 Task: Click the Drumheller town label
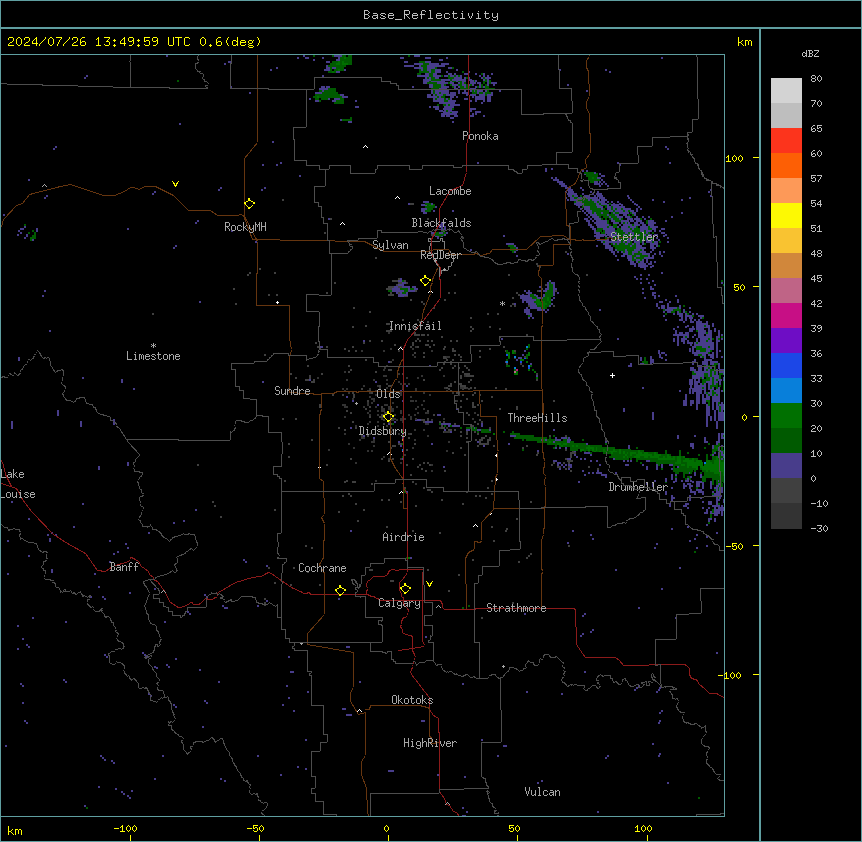click(638, 487)
